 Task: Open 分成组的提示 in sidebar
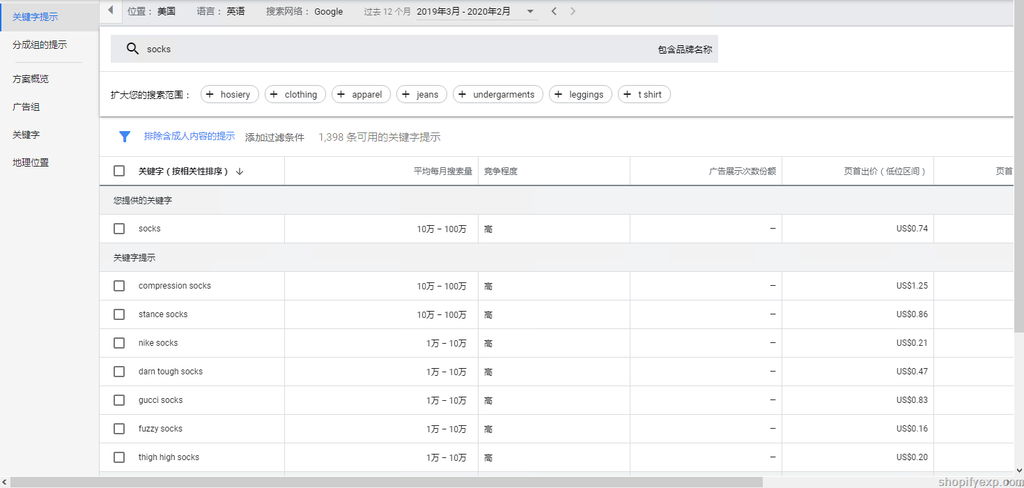pyautogui.click(x=40, y=45)
